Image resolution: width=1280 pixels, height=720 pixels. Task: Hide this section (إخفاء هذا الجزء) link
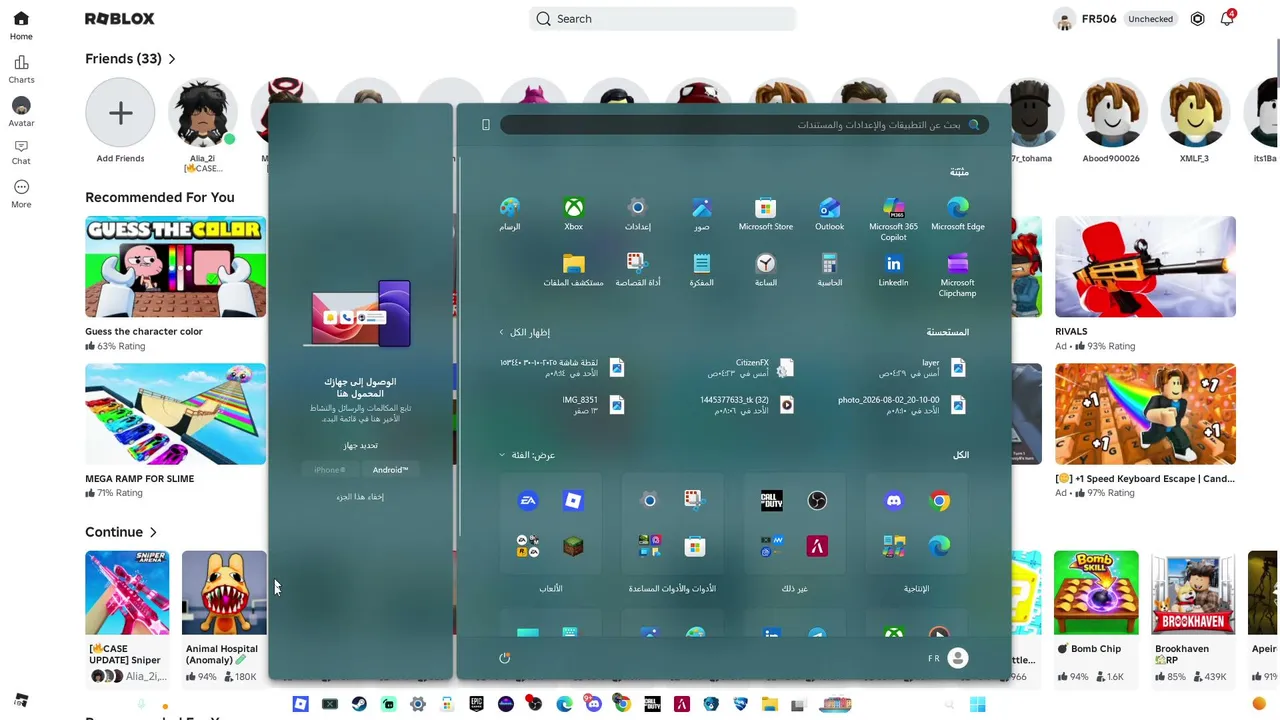pyautogui.click(x=360, y=497)
